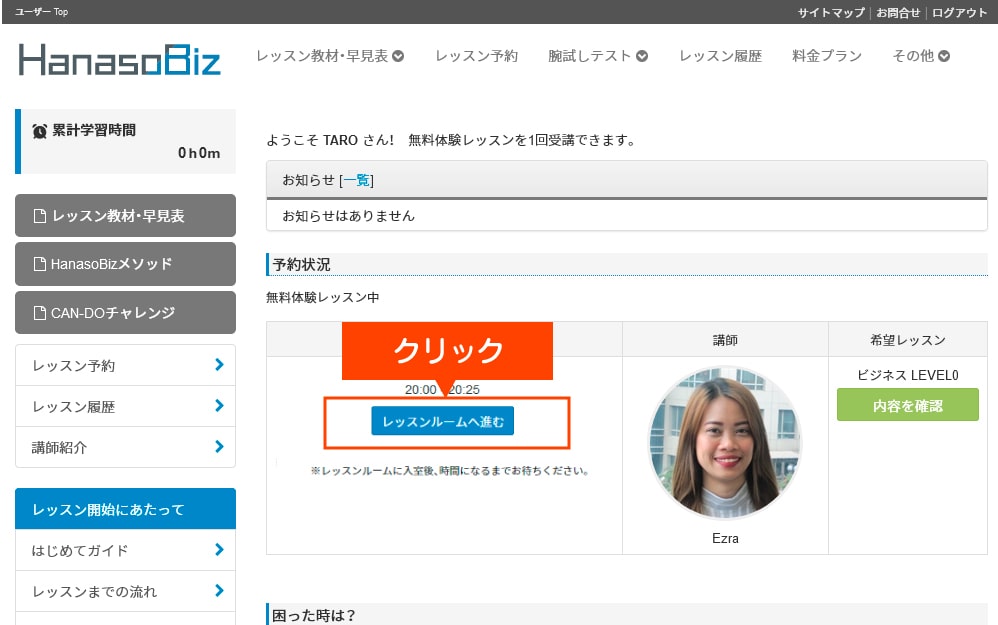Click the document icon on レッスン教材・早見表 button
The image size is (998, 625).
tap(39, 216)
